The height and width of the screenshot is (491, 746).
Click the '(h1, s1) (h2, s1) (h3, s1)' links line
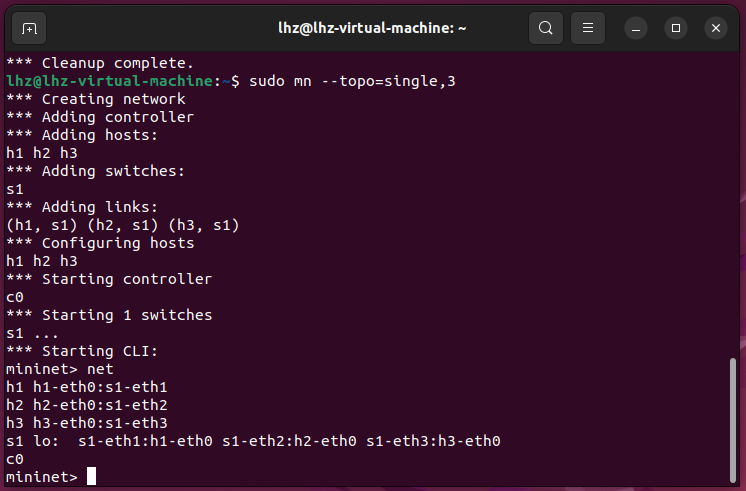point(123,225)
